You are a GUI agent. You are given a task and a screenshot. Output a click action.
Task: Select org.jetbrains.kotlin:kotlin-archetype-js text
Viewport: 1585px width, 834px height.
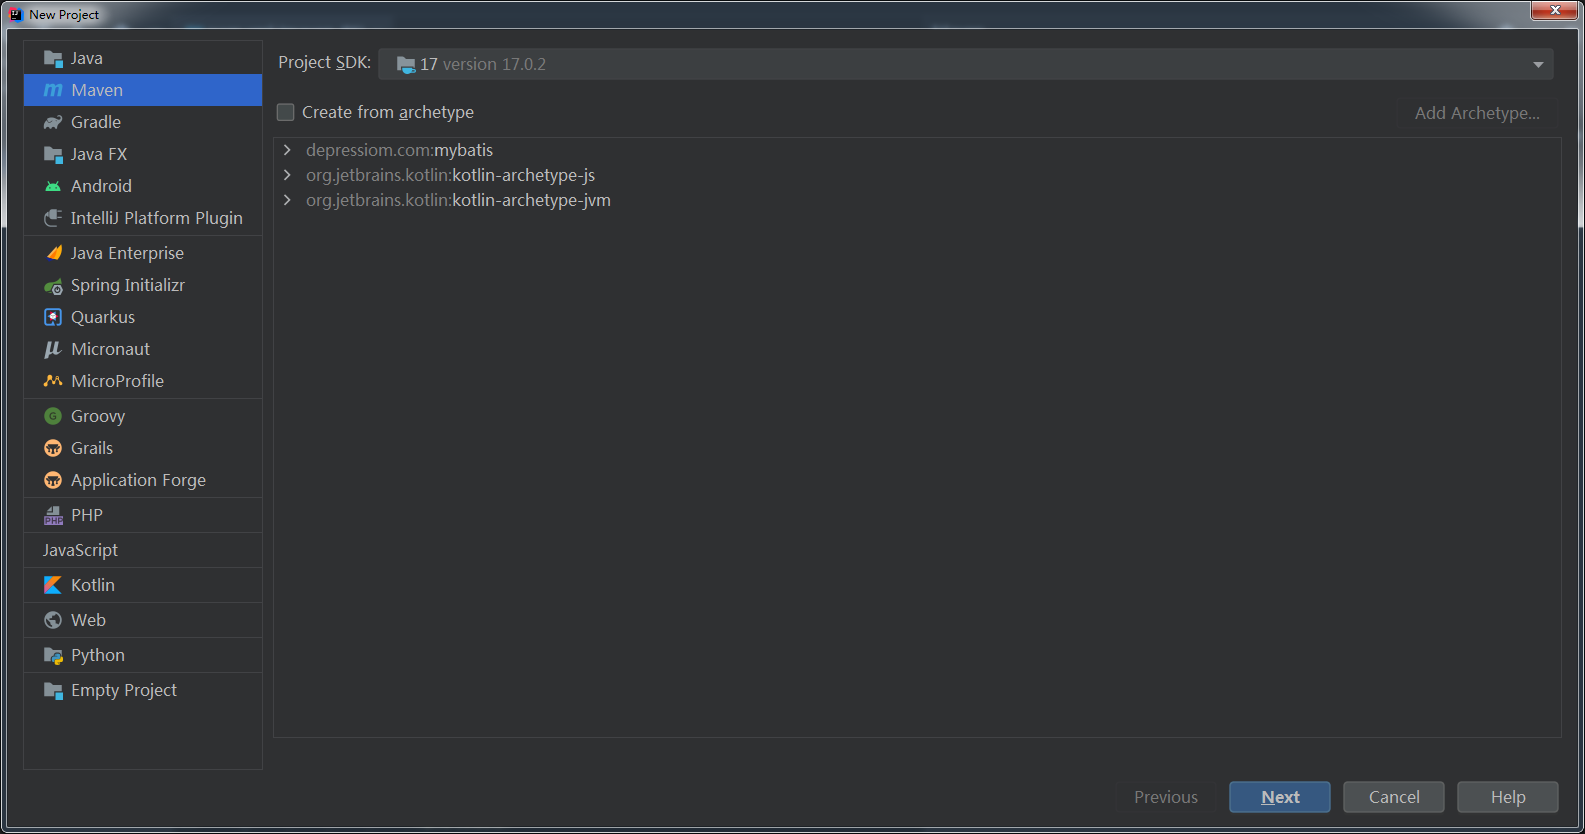click(x=450, y=175)
